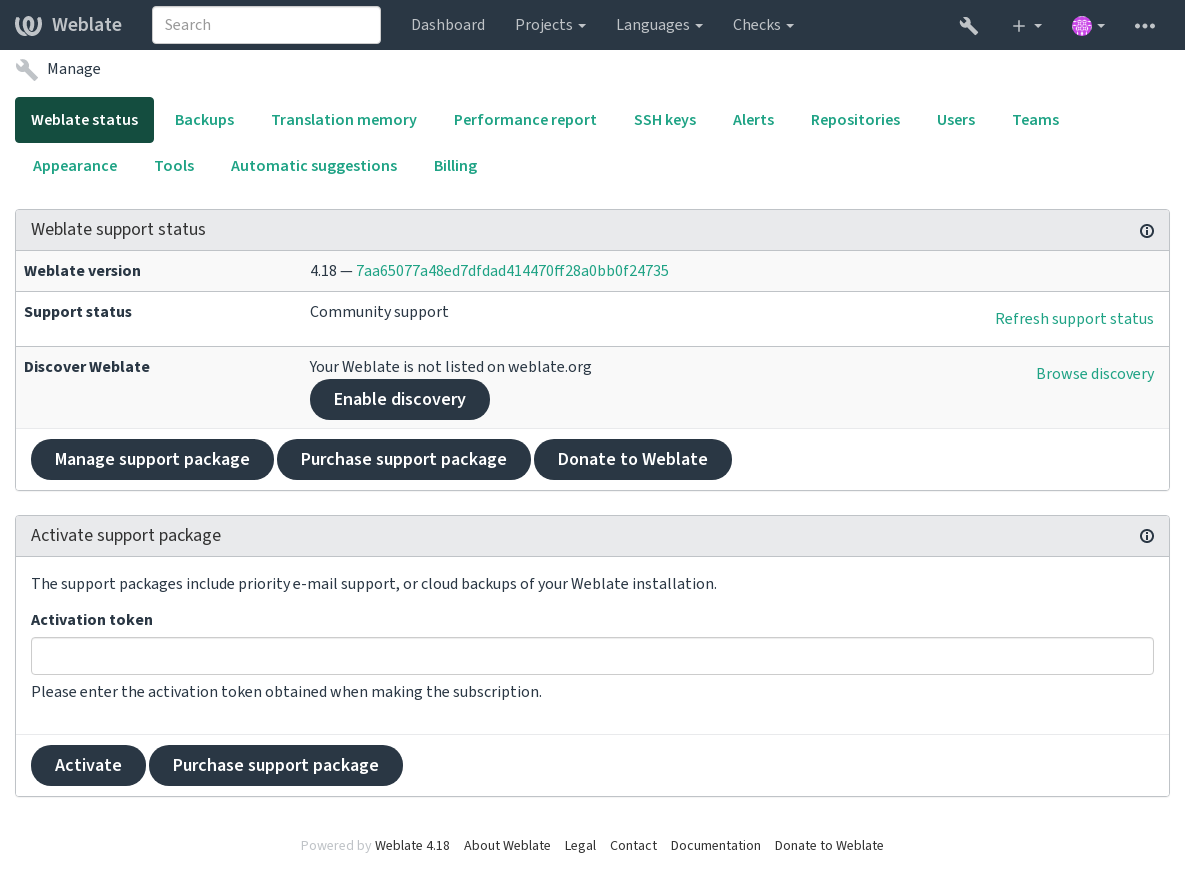Open the Alerts tab
This screenshot has width=1185, height=884.
(x=753, y=120)
